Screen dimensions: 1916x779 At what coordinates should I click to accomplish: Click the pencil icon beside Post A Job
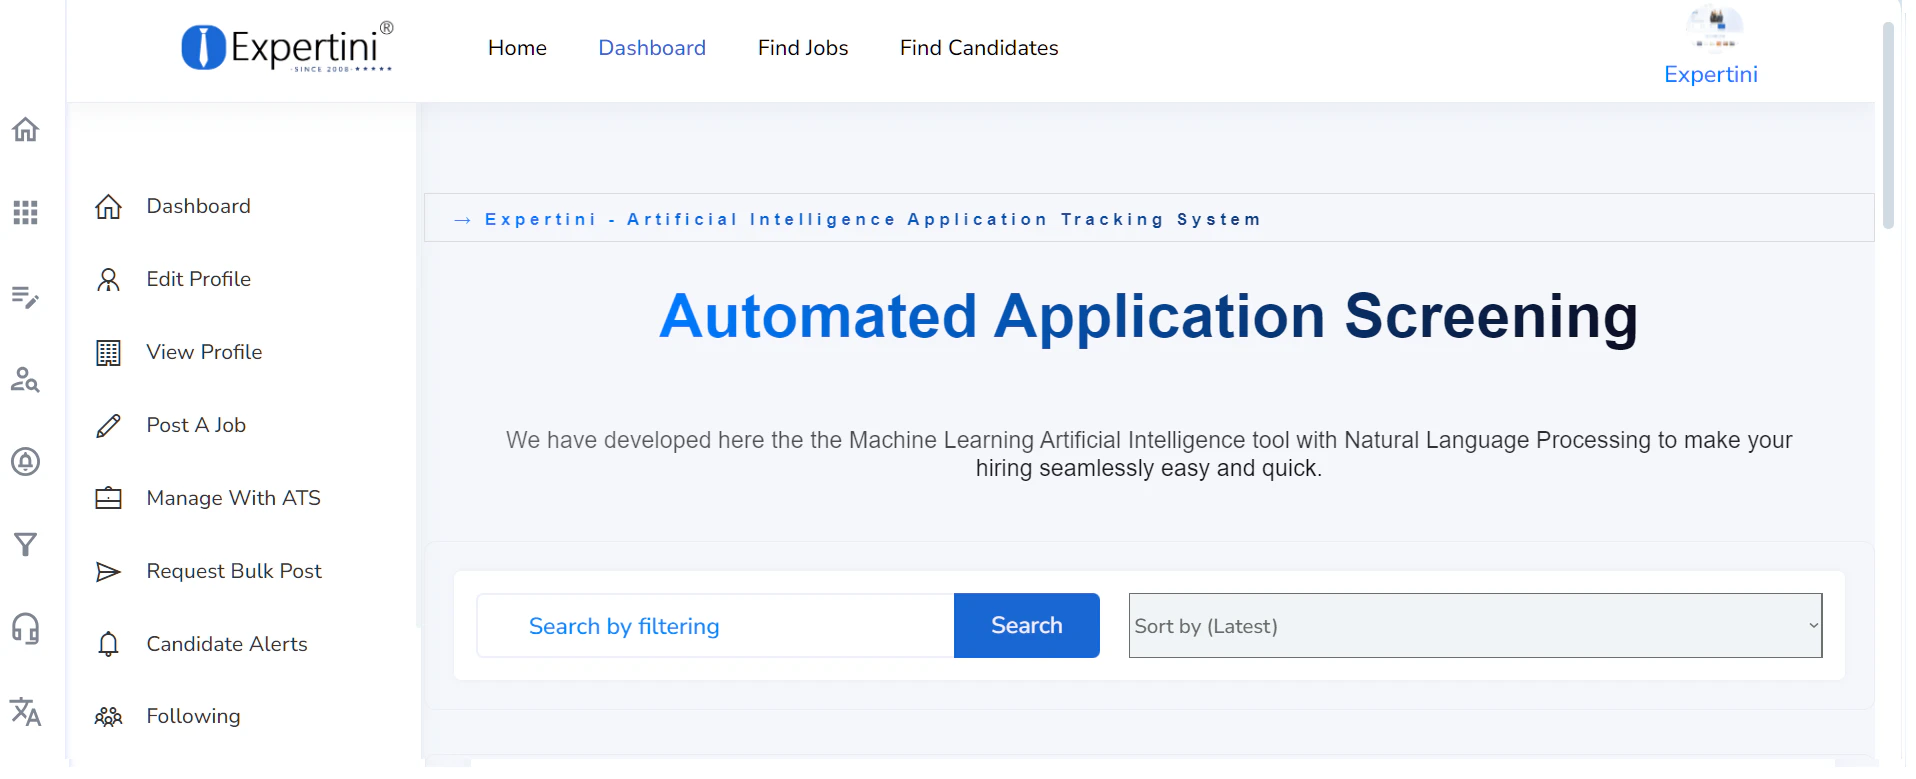point(108,426)
